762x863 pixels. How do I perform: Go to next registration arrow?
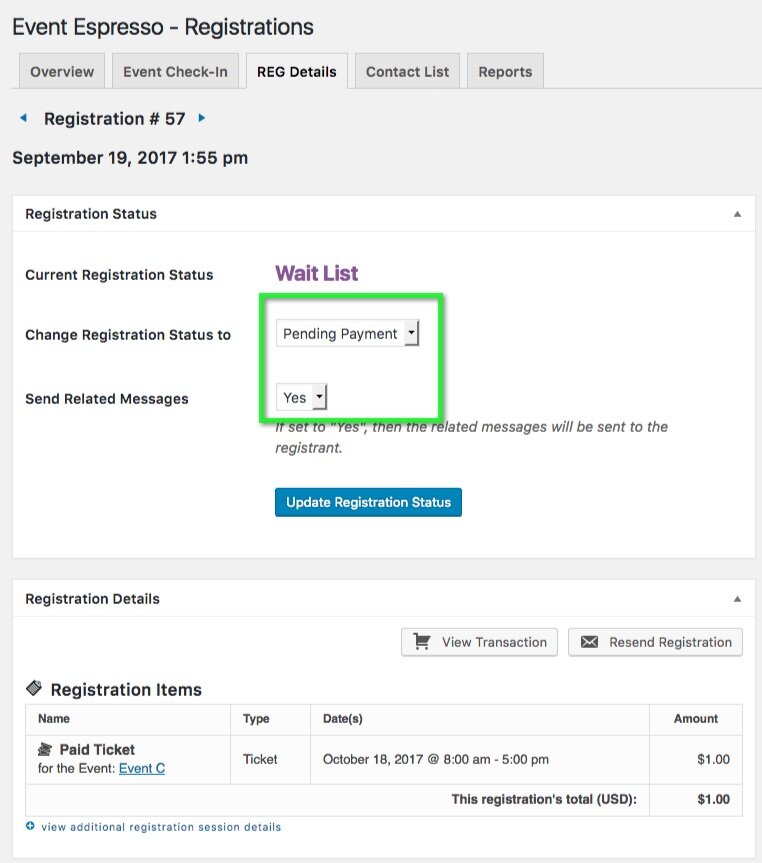click(202, 118)
